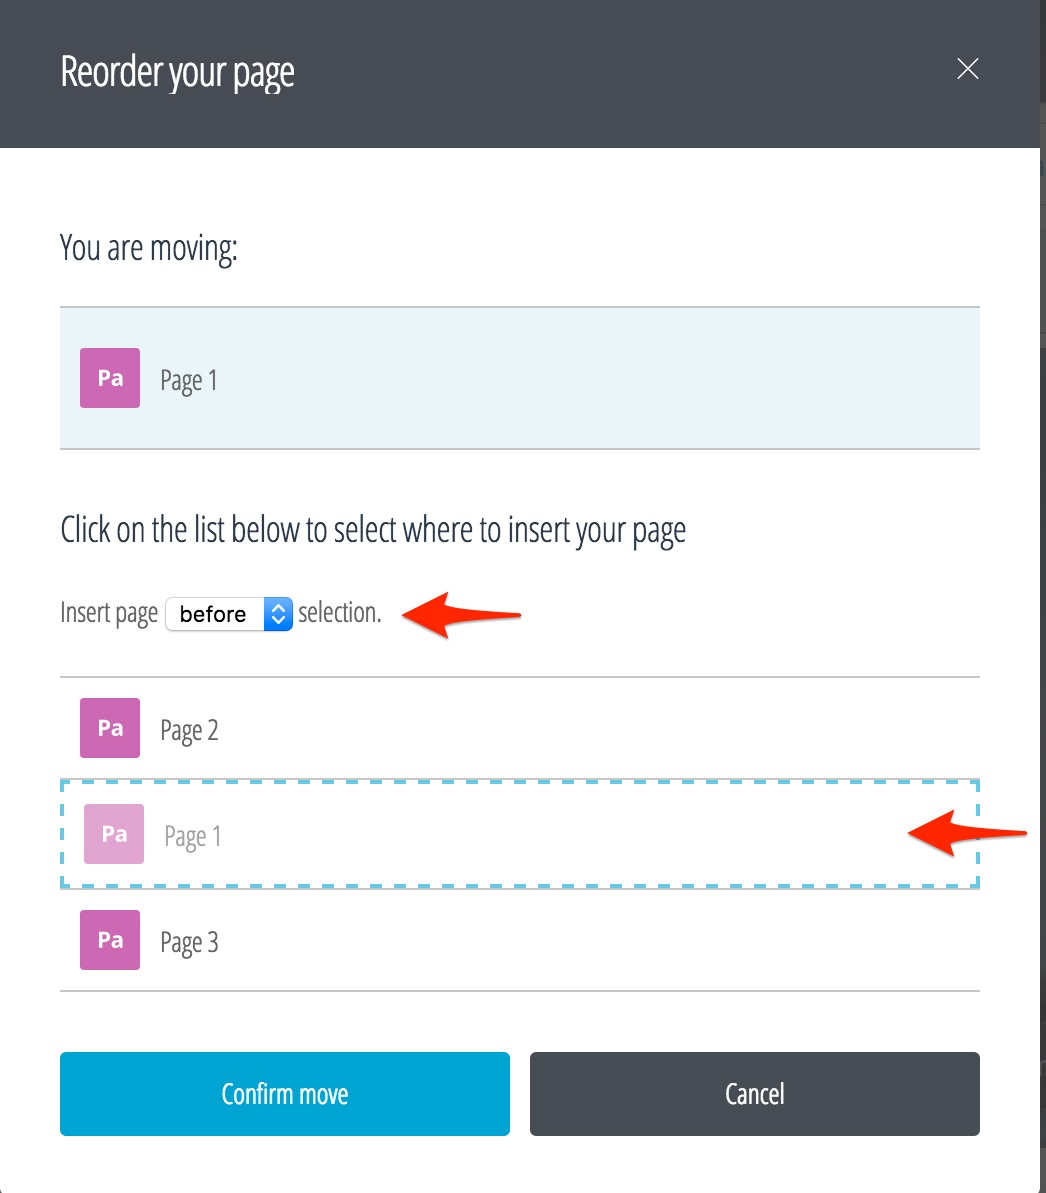The height and width of the screenshot is (1193, 1046).
Task: Select the Page 2 label in the list
Action: pyautogui.click(x=189, y=731)
